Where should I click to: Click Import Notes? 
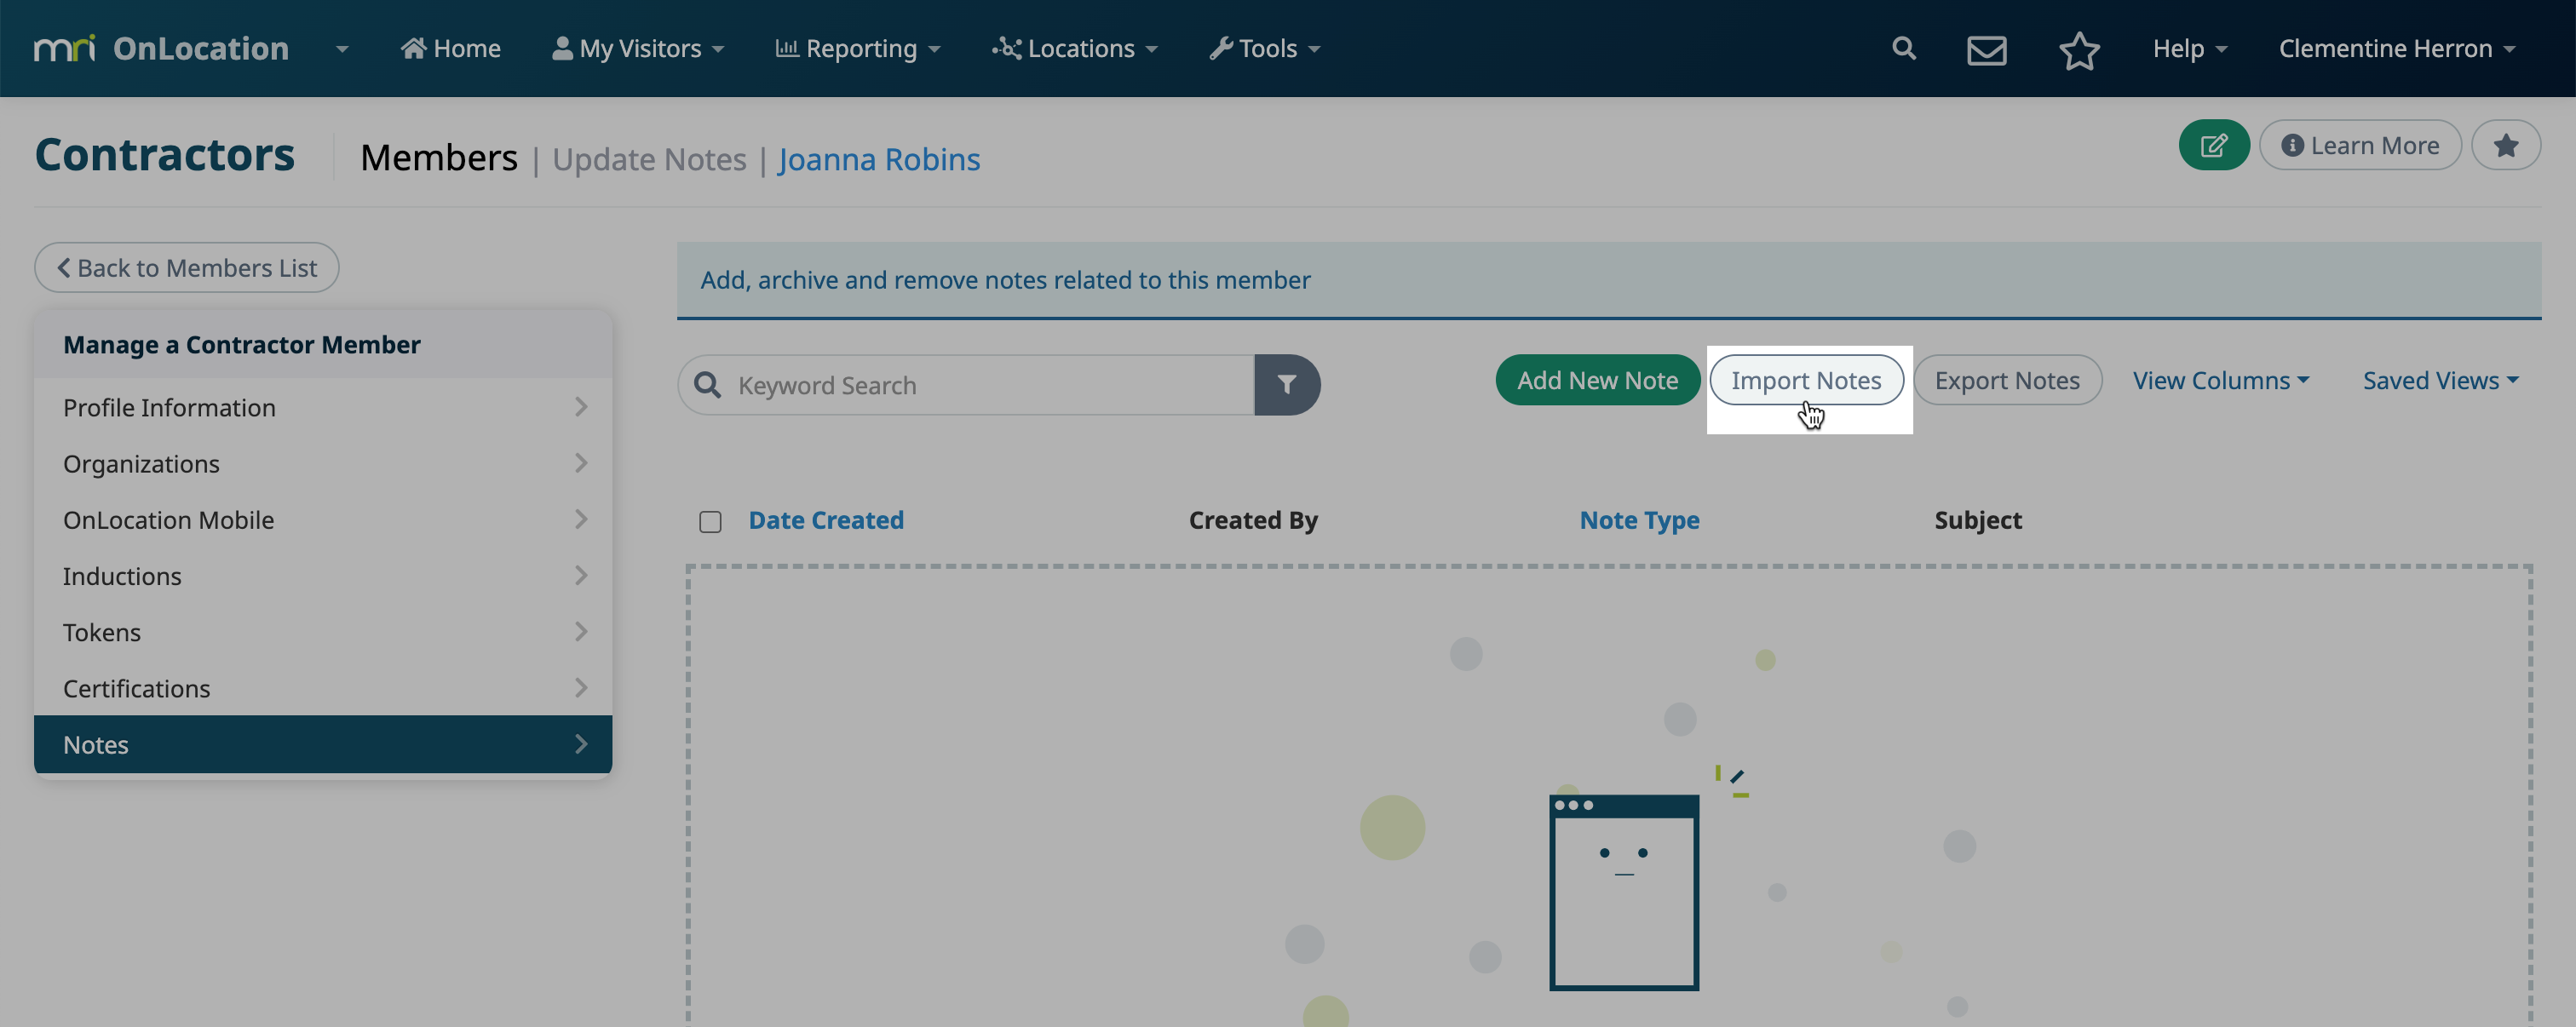coord(1806,380)
